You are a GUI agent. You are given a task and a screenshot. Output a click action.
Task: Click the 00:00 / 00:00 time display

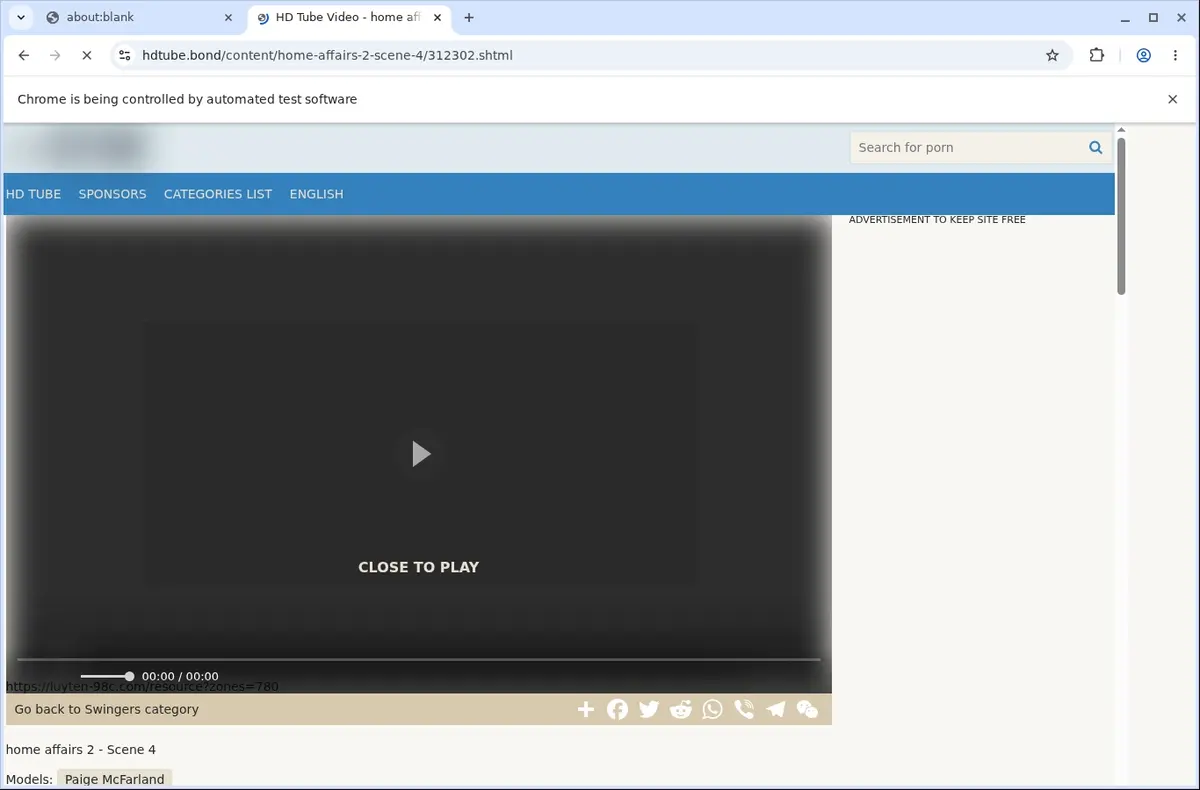[180, 676]
